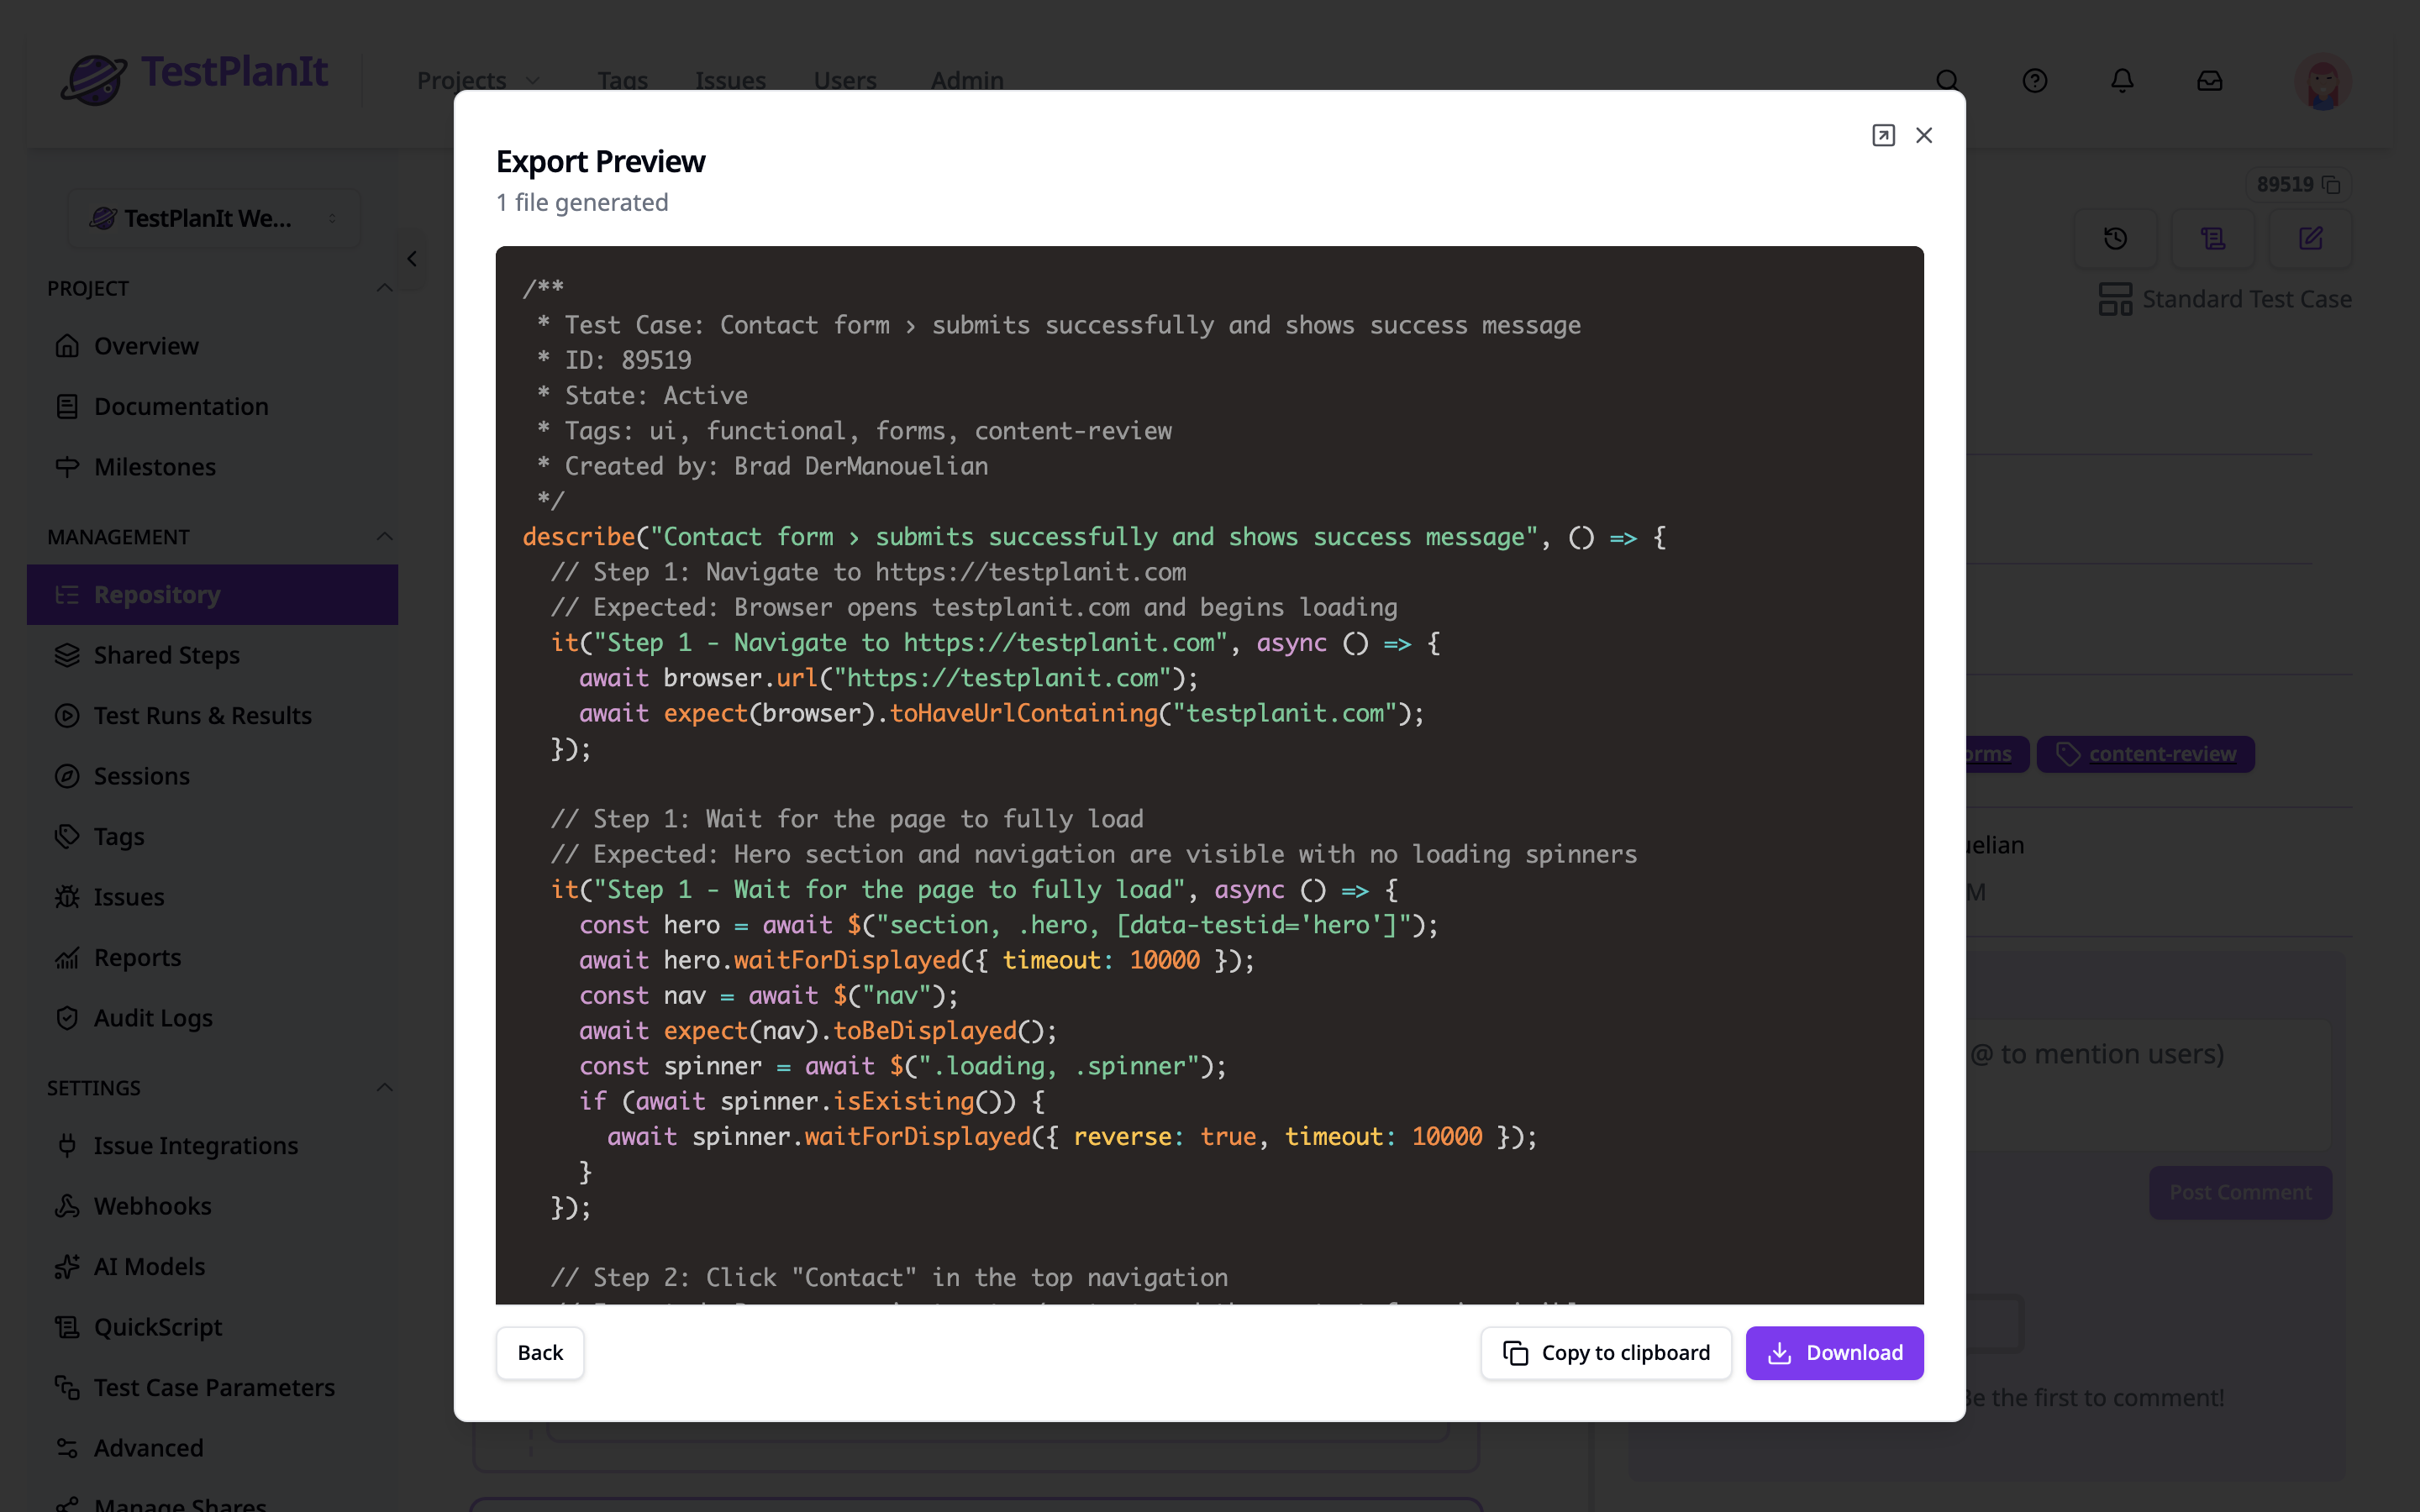Collapse the sidebar with the chevron
The width and height of the screenshot is (2420, 1512).
412,259
